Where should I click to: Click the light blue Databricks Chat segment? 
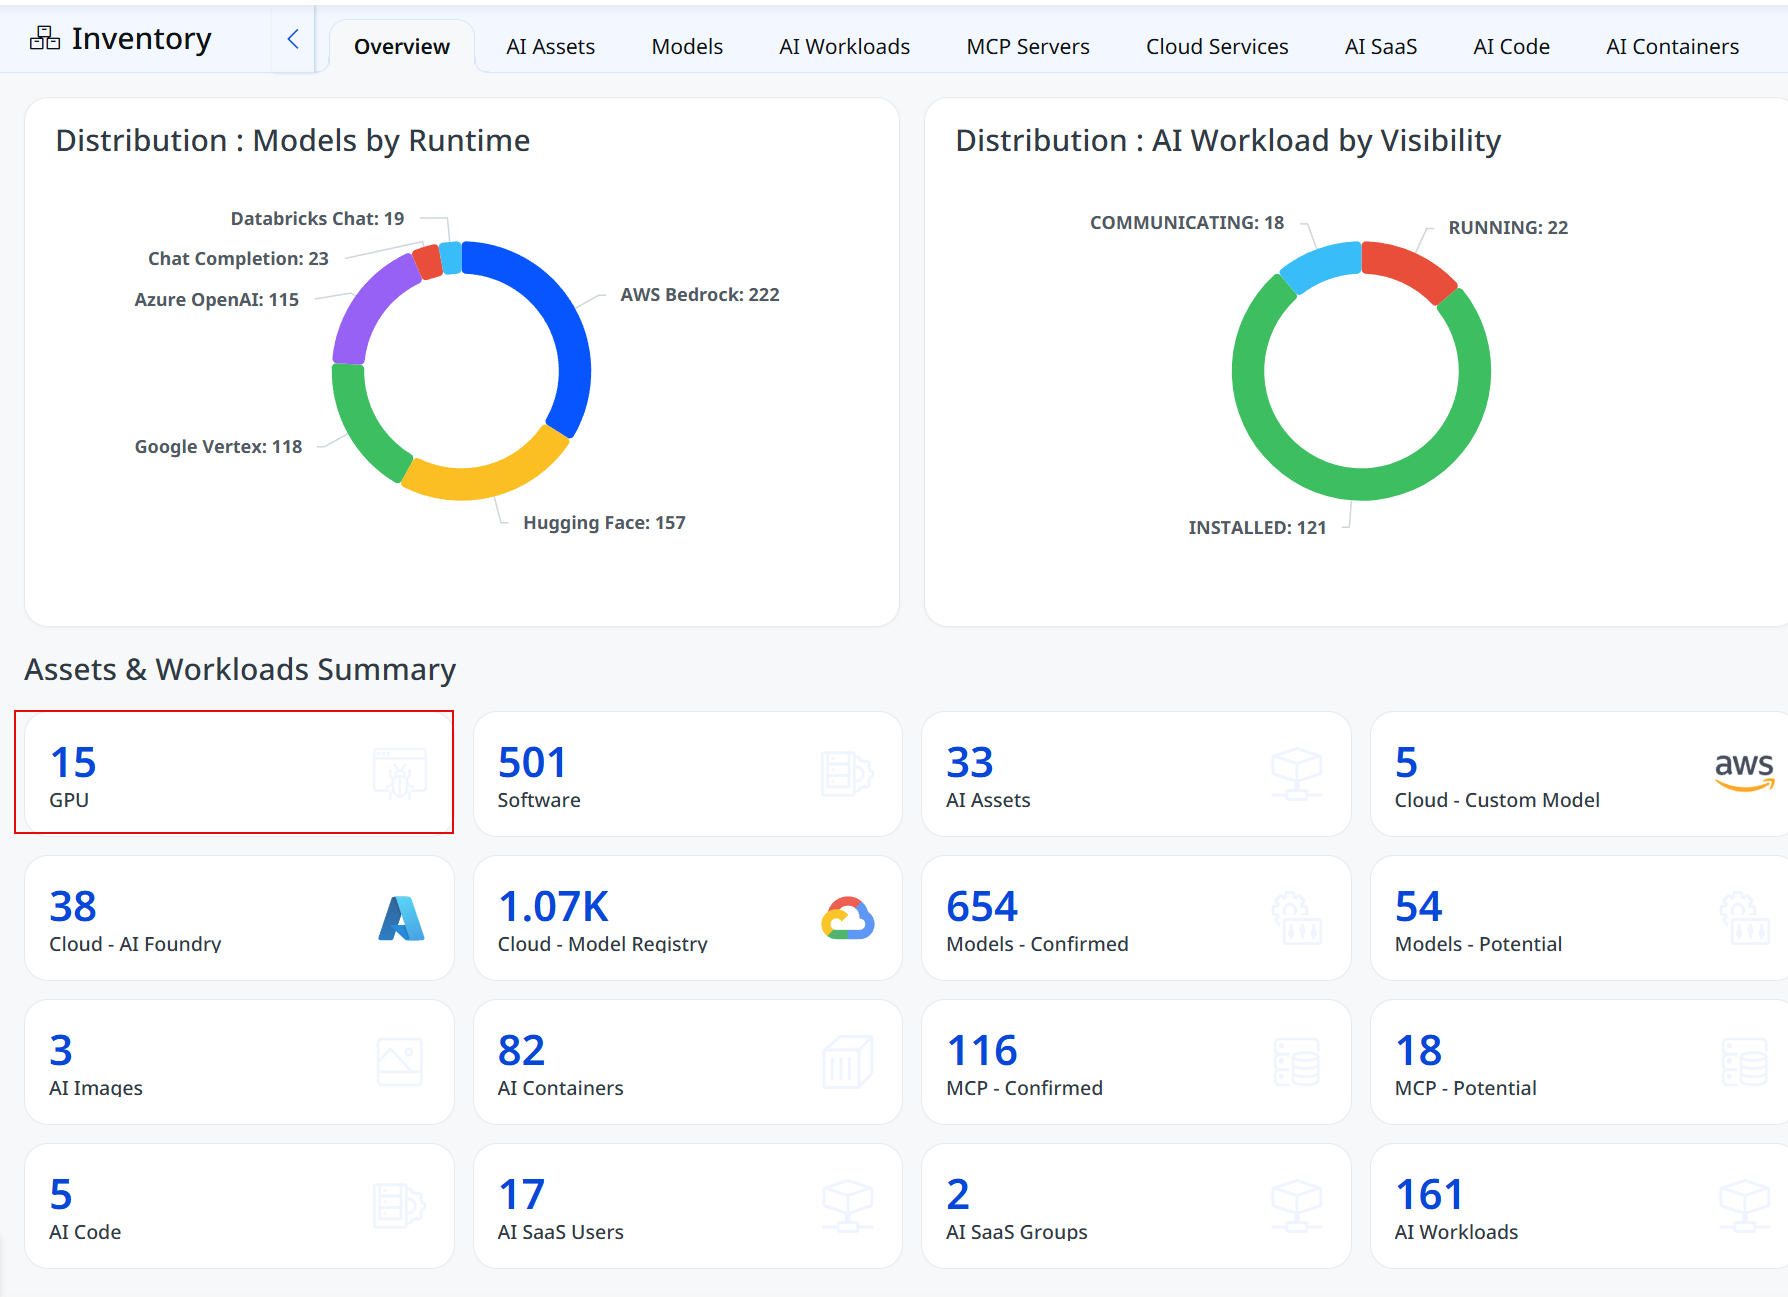point(451,257)
